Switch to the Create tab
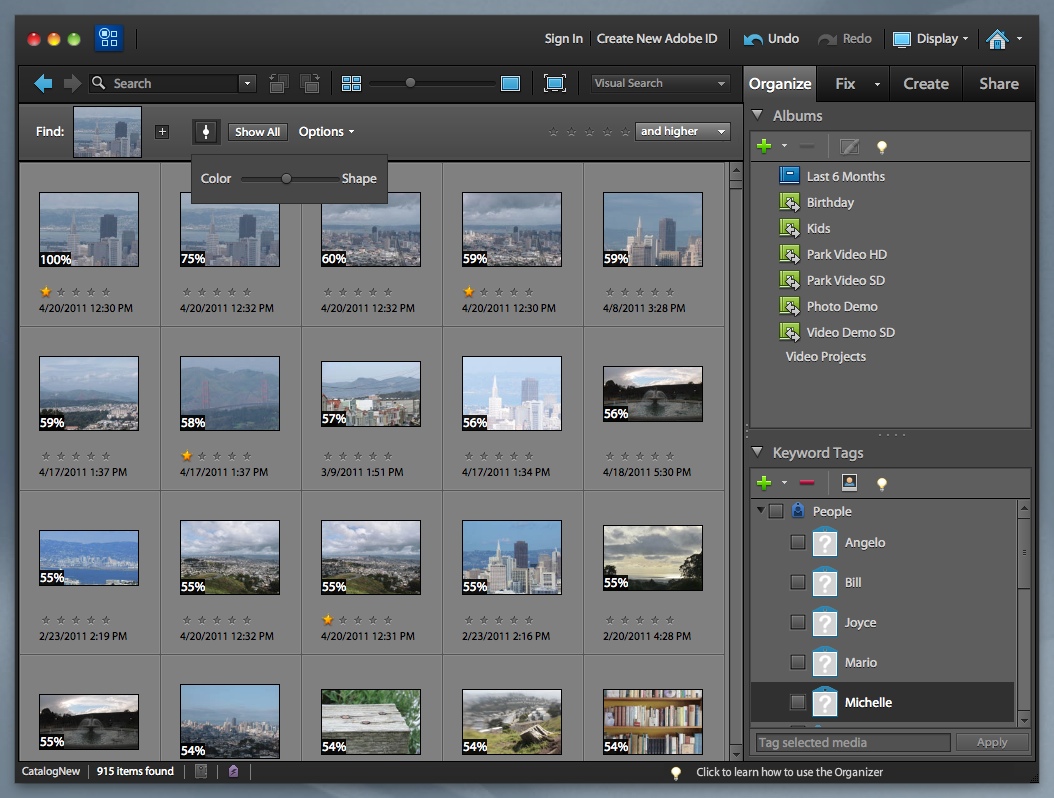 [925, 84]
